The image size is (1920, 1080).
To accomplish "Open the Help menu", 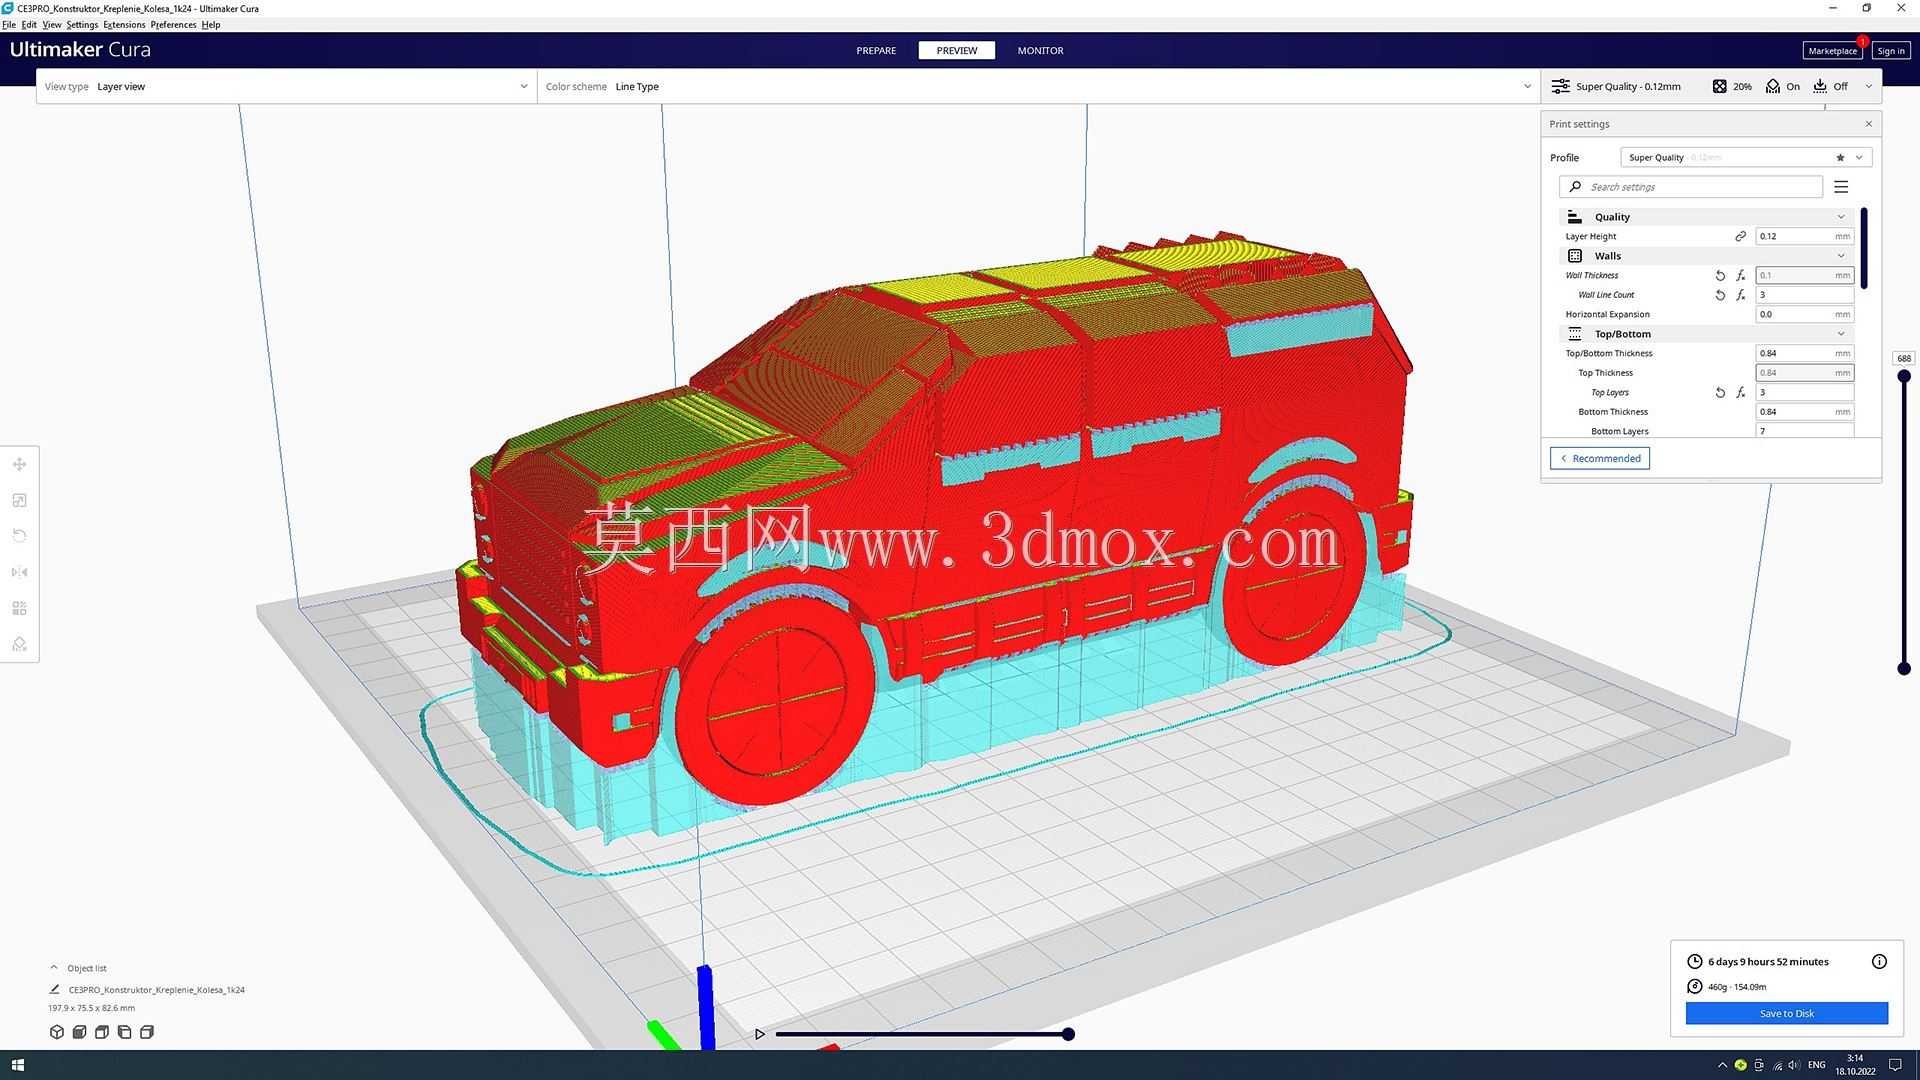I will (211, 25).
